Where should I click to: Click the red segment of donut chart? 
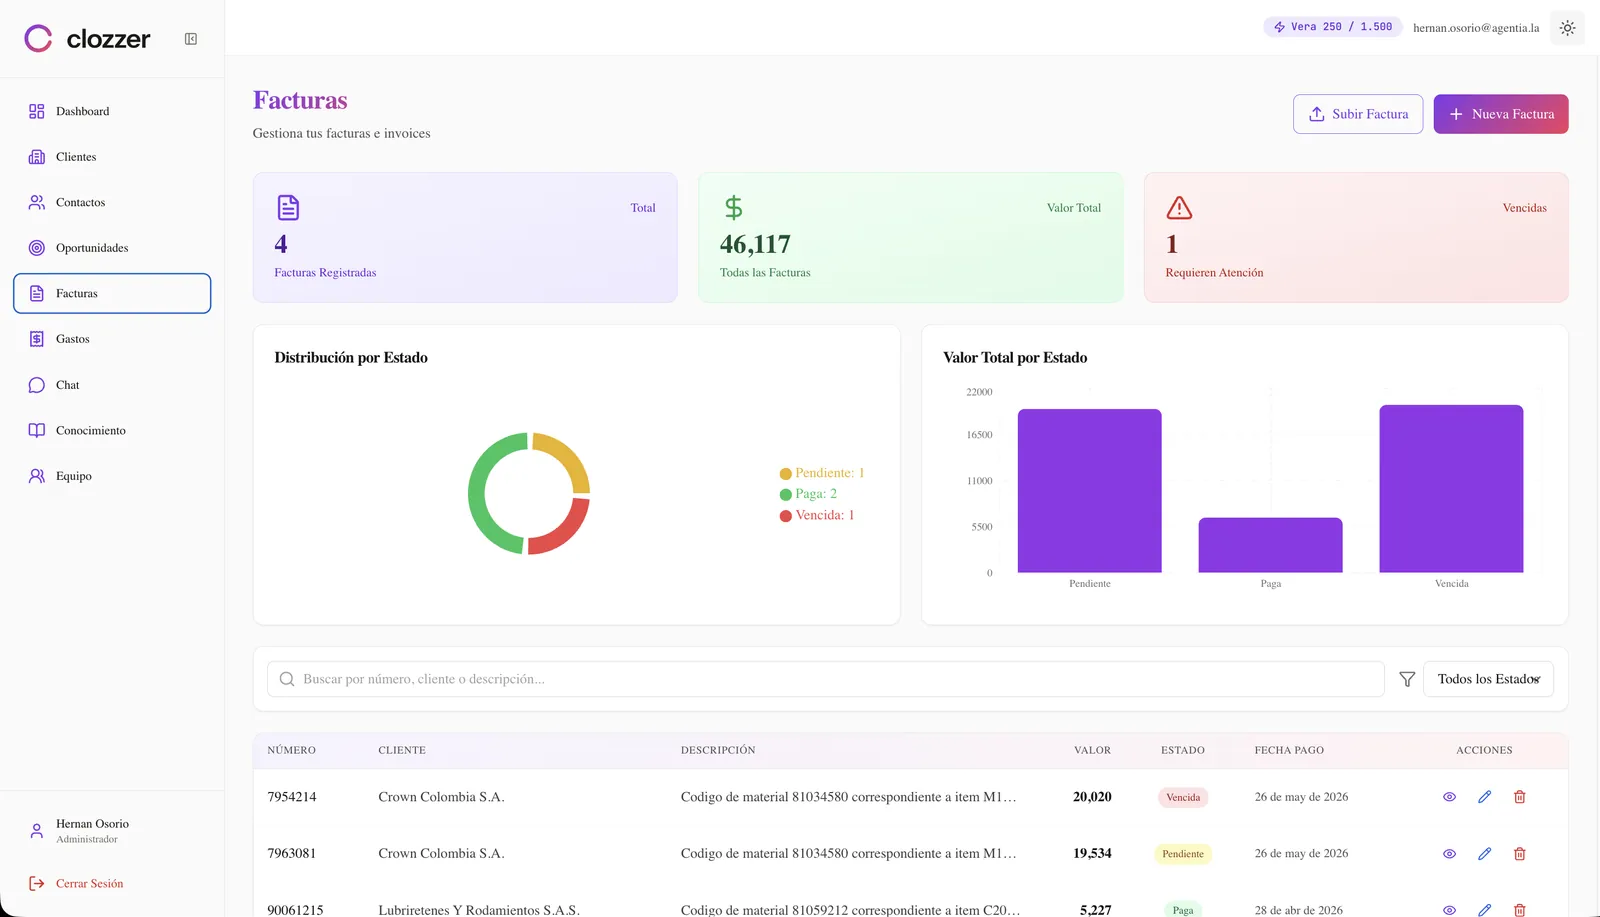click(x=565, y=532)
